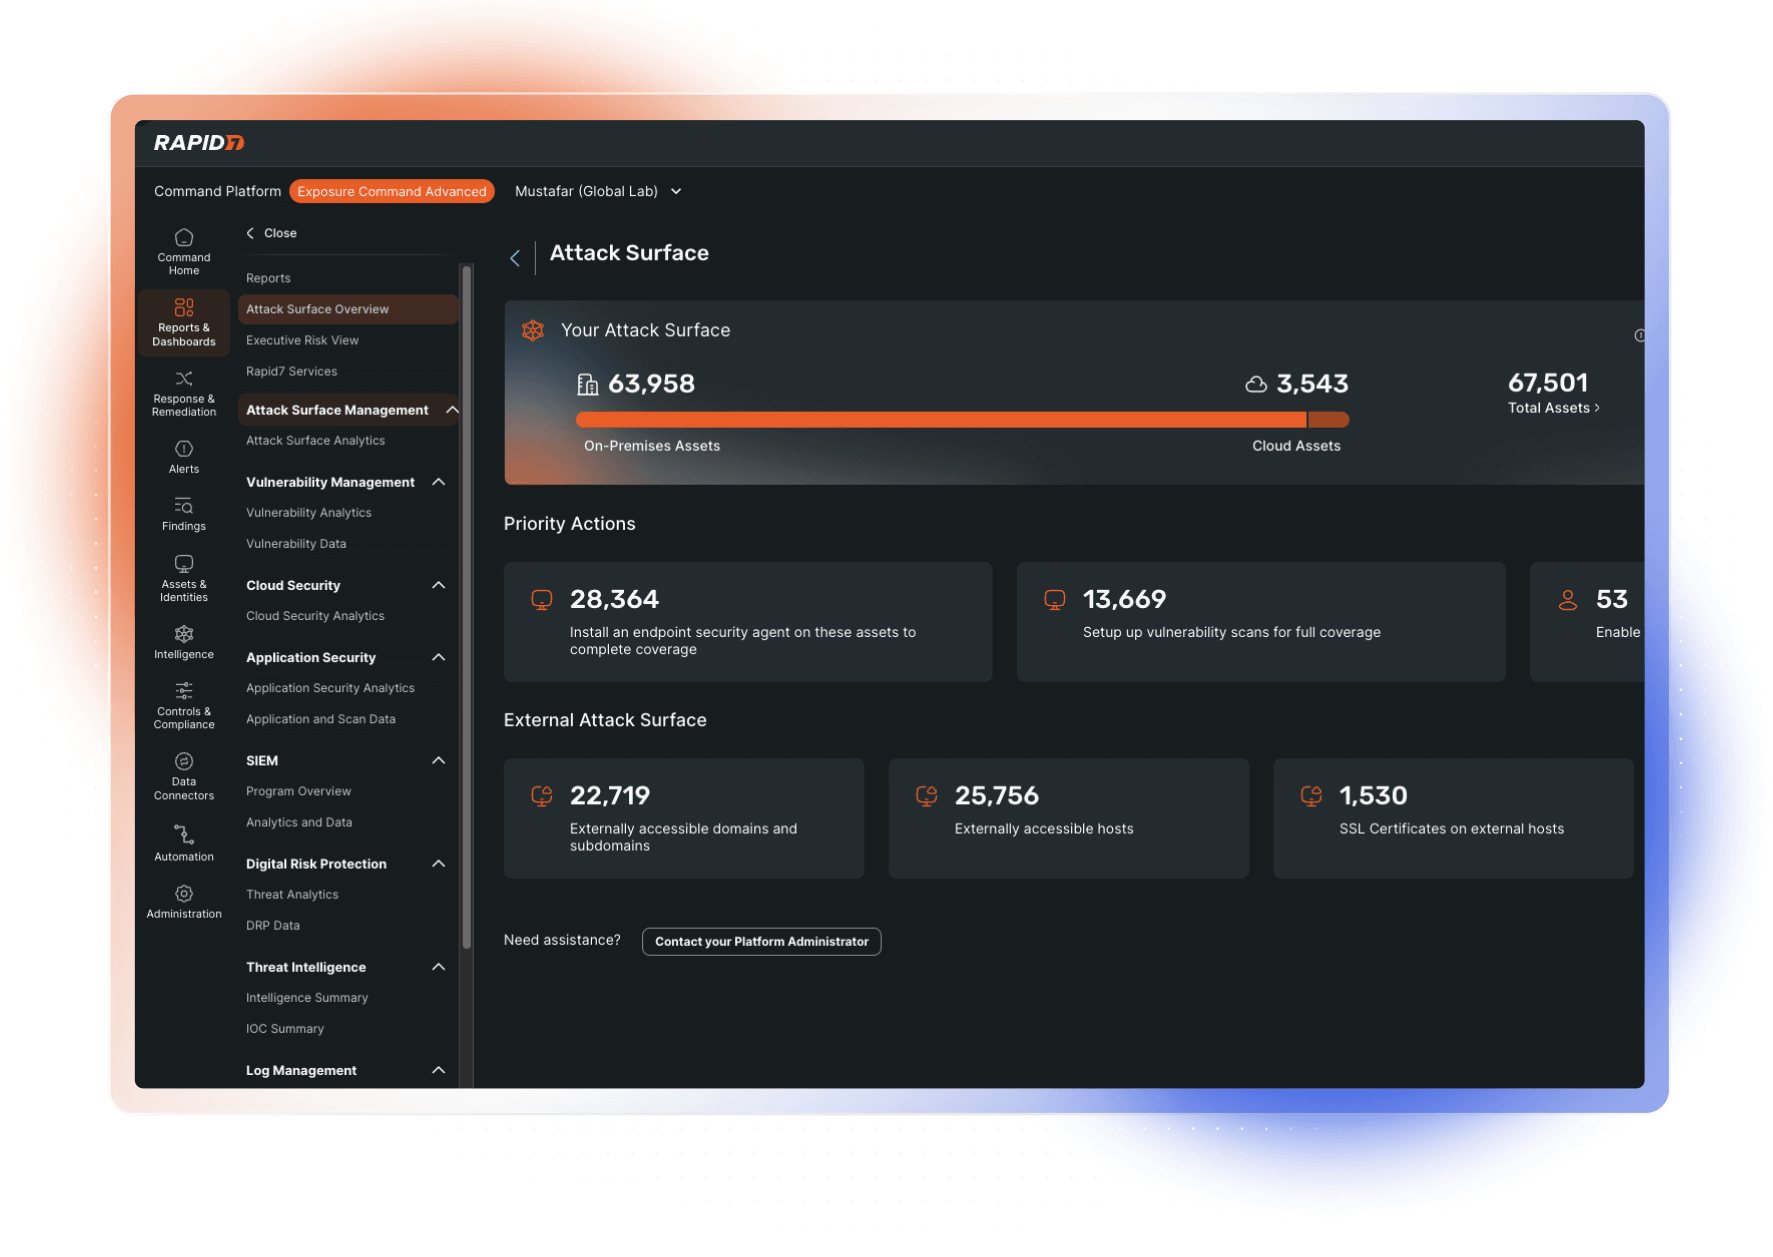Open Attack Surface Analytics menu item
The height and width of the screenshot is (1257, 1773).
point(315,440)
